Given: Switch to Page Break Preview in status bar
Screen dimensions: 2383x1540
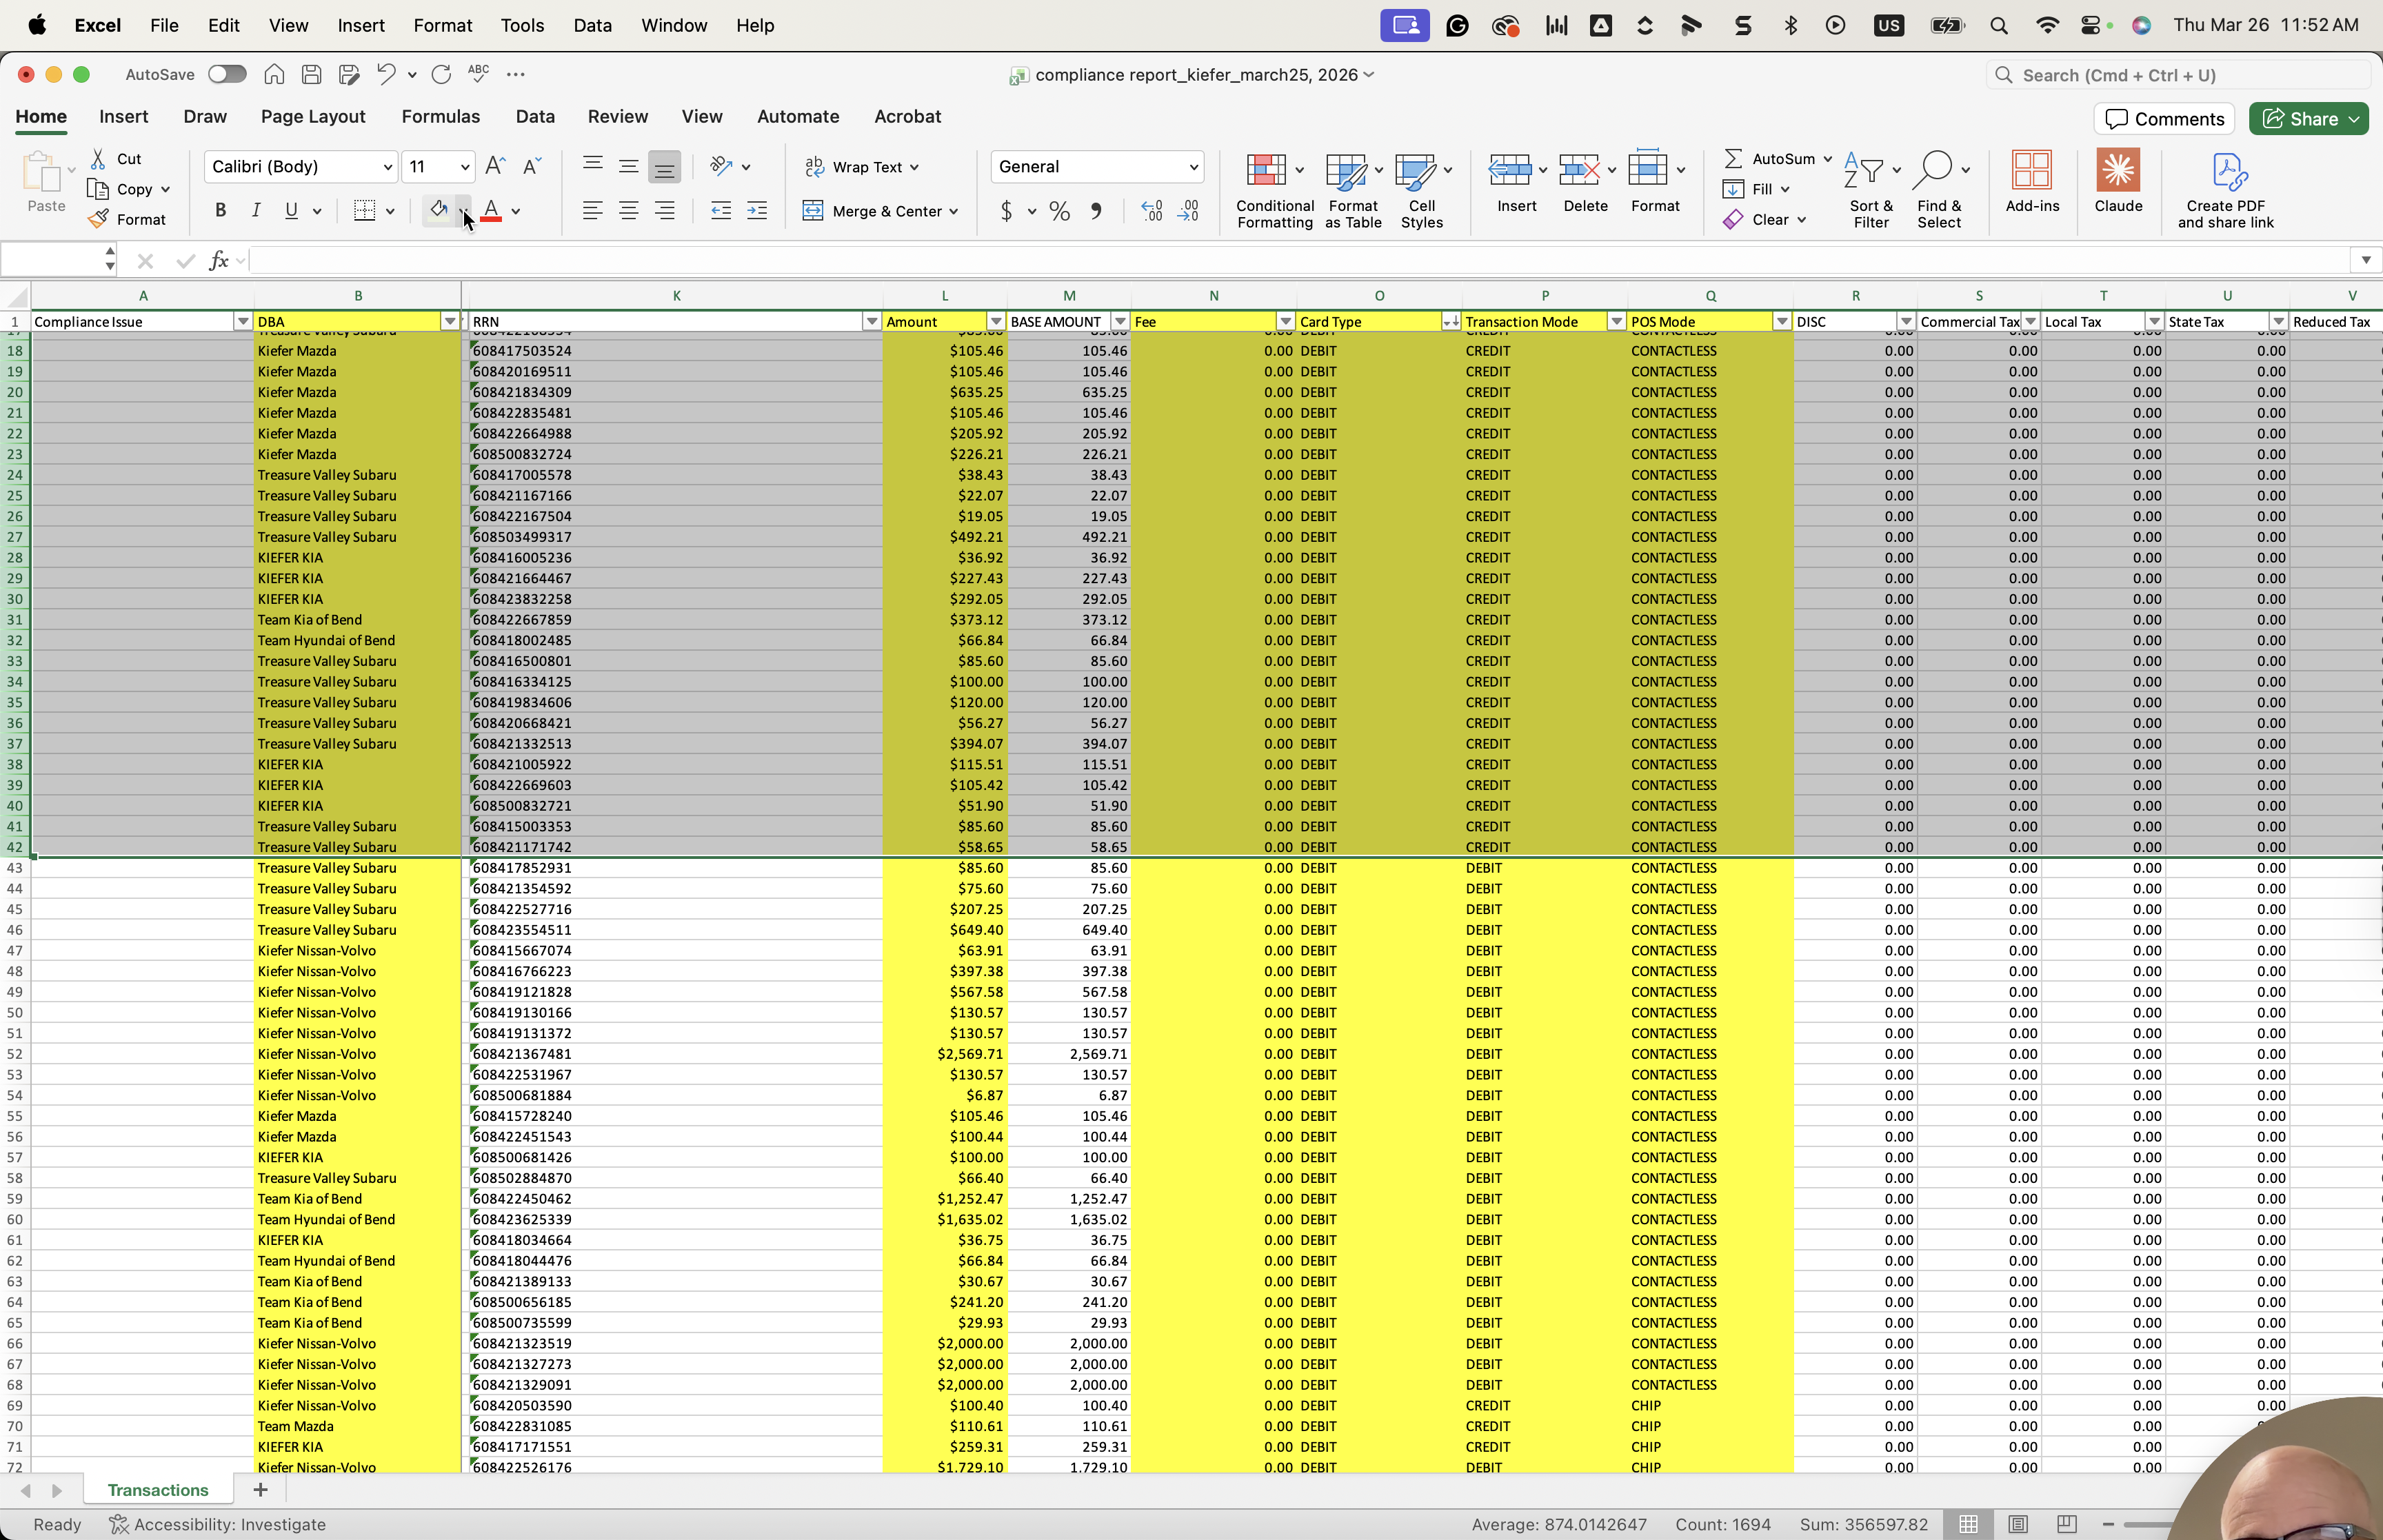Looking at the screenshot, I should pos(2067,1524).
